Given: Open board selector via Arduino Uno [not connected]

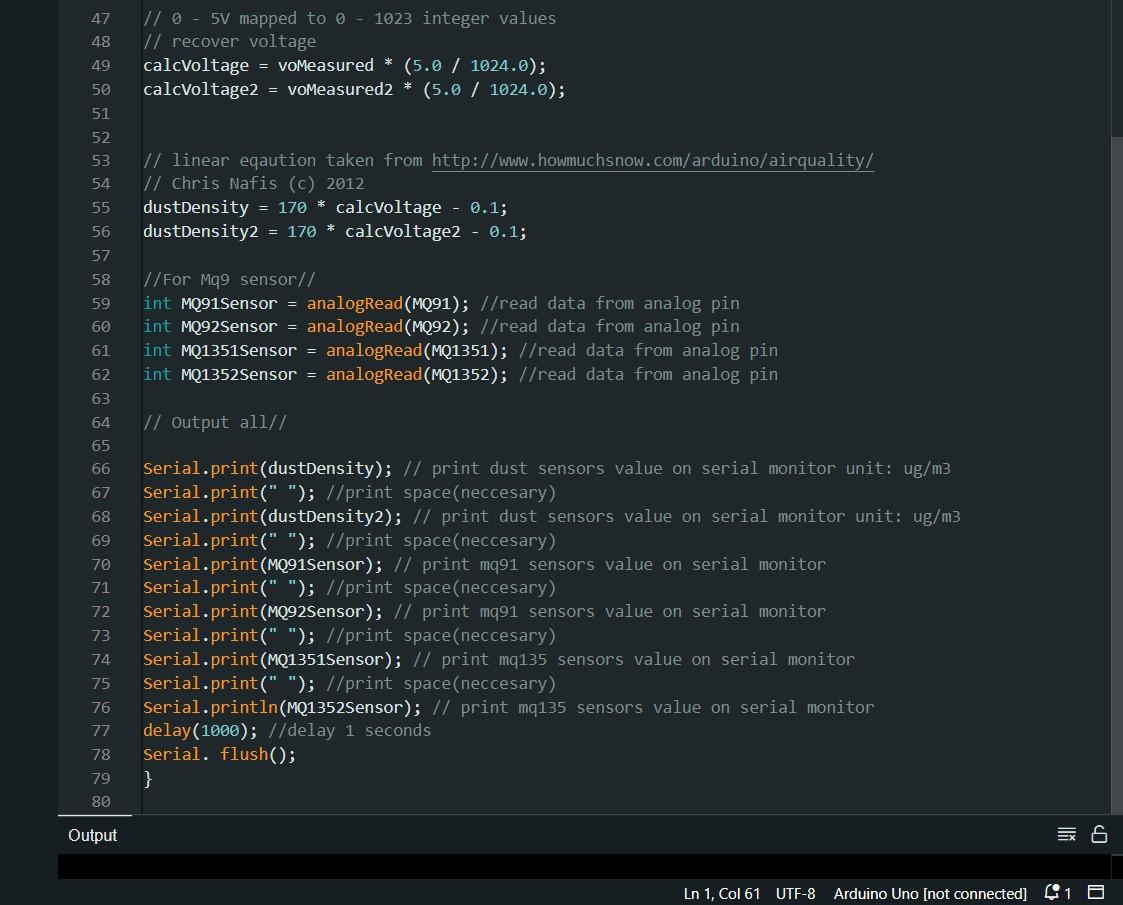Looking at the screenshot, I should click(929, 893).
